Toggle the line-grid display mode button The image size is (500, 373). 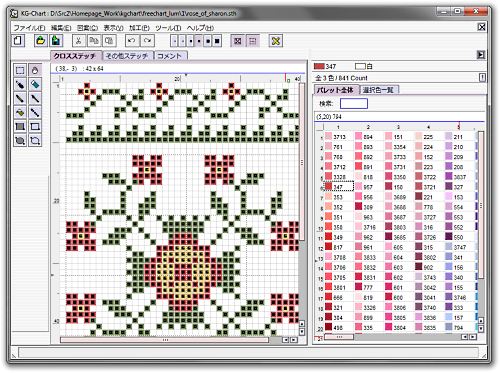click(252, 41)
